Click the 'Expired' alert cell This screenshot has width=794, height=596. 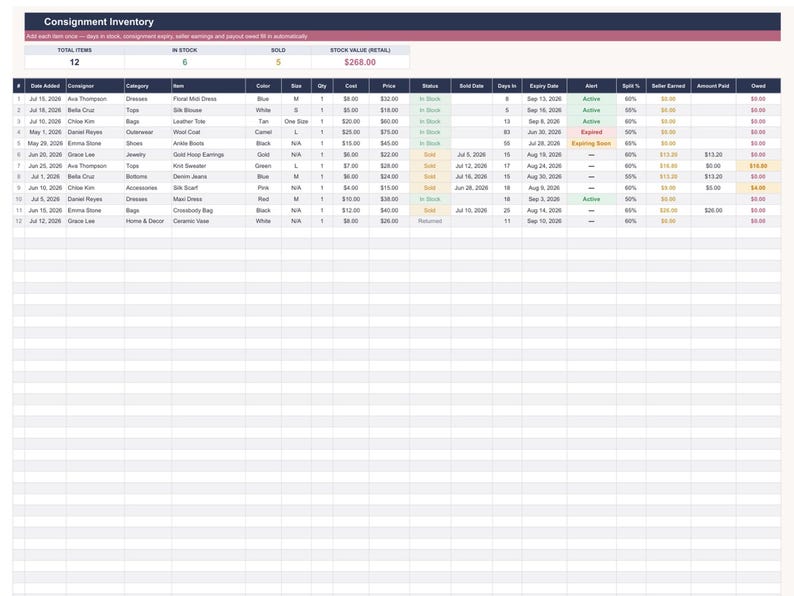click(x=591, y=132)
